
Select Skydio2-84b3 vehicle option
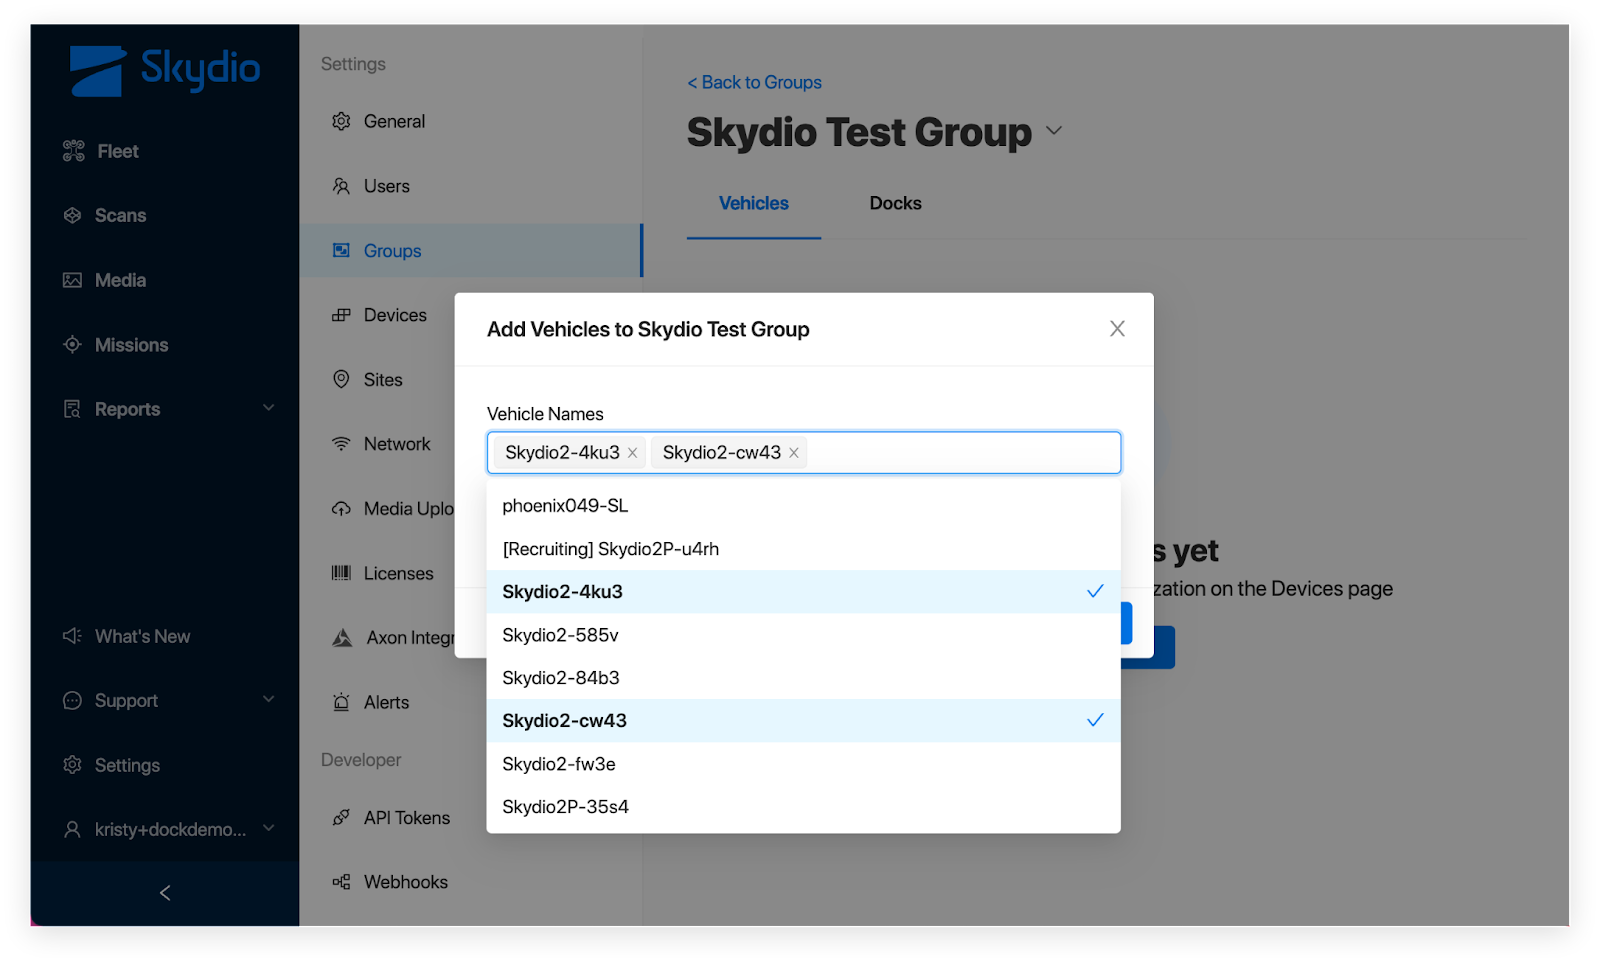[x=803, y=678]
